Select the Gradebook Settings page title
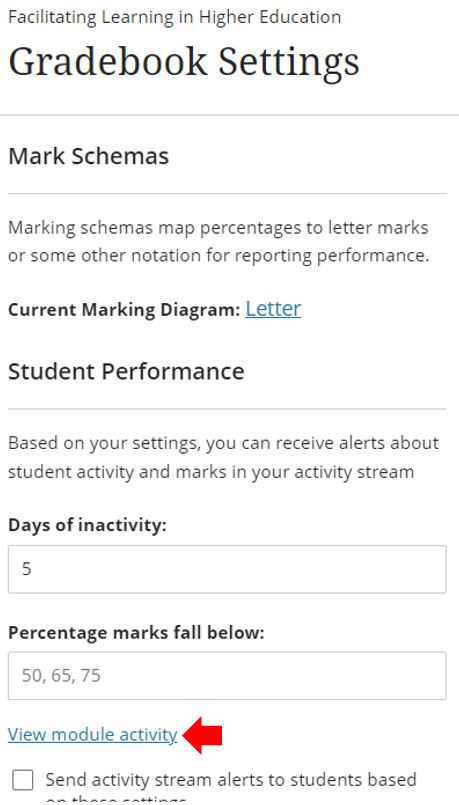The image size is (459, 805). tap(184, 62)
